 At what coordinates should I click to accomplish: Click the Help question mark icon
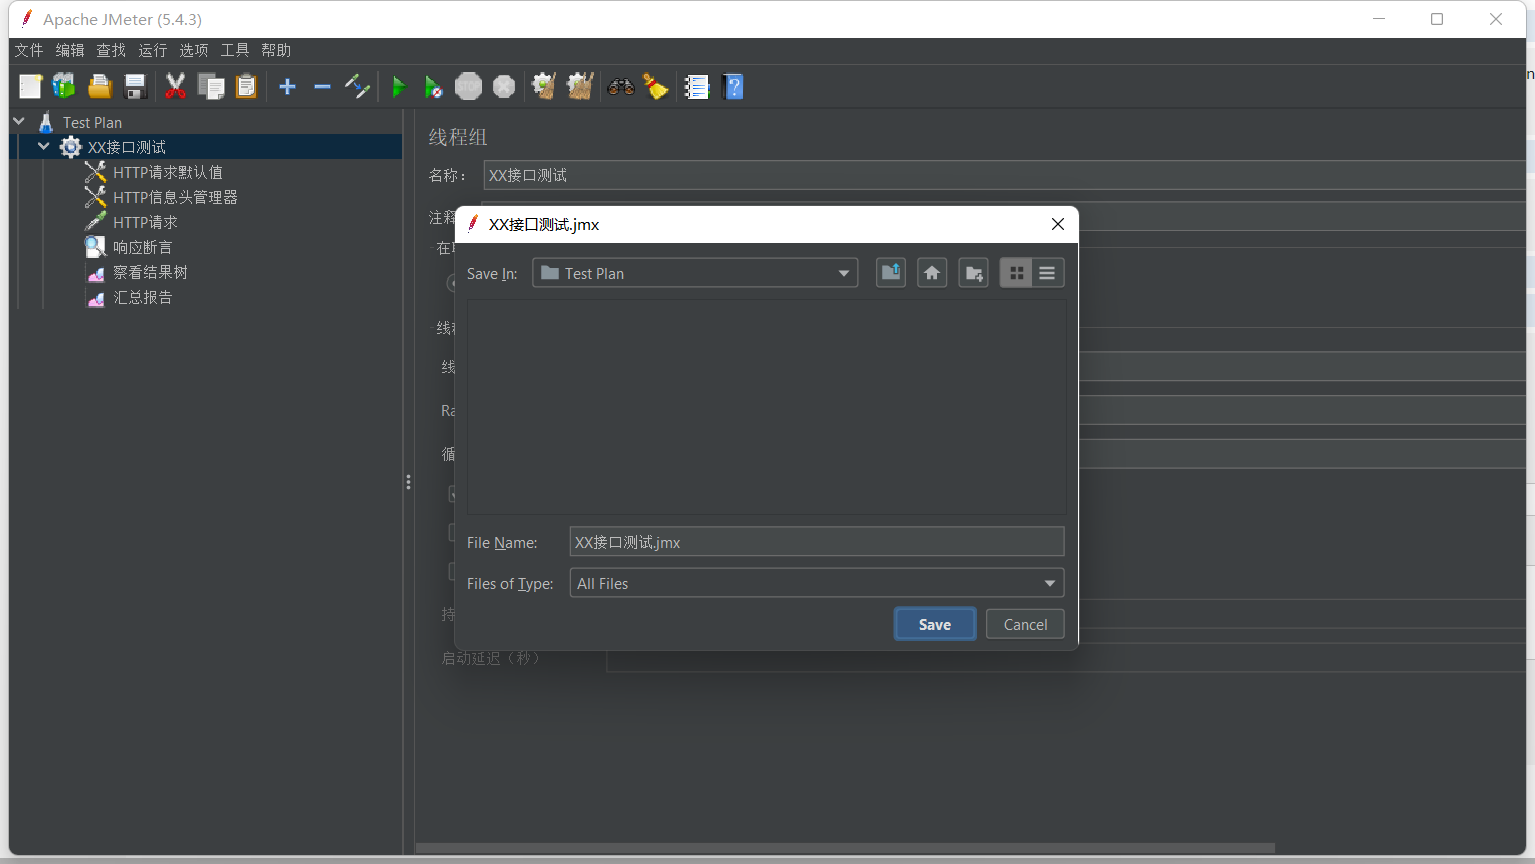pyautogui.click(x=733, y=87)
